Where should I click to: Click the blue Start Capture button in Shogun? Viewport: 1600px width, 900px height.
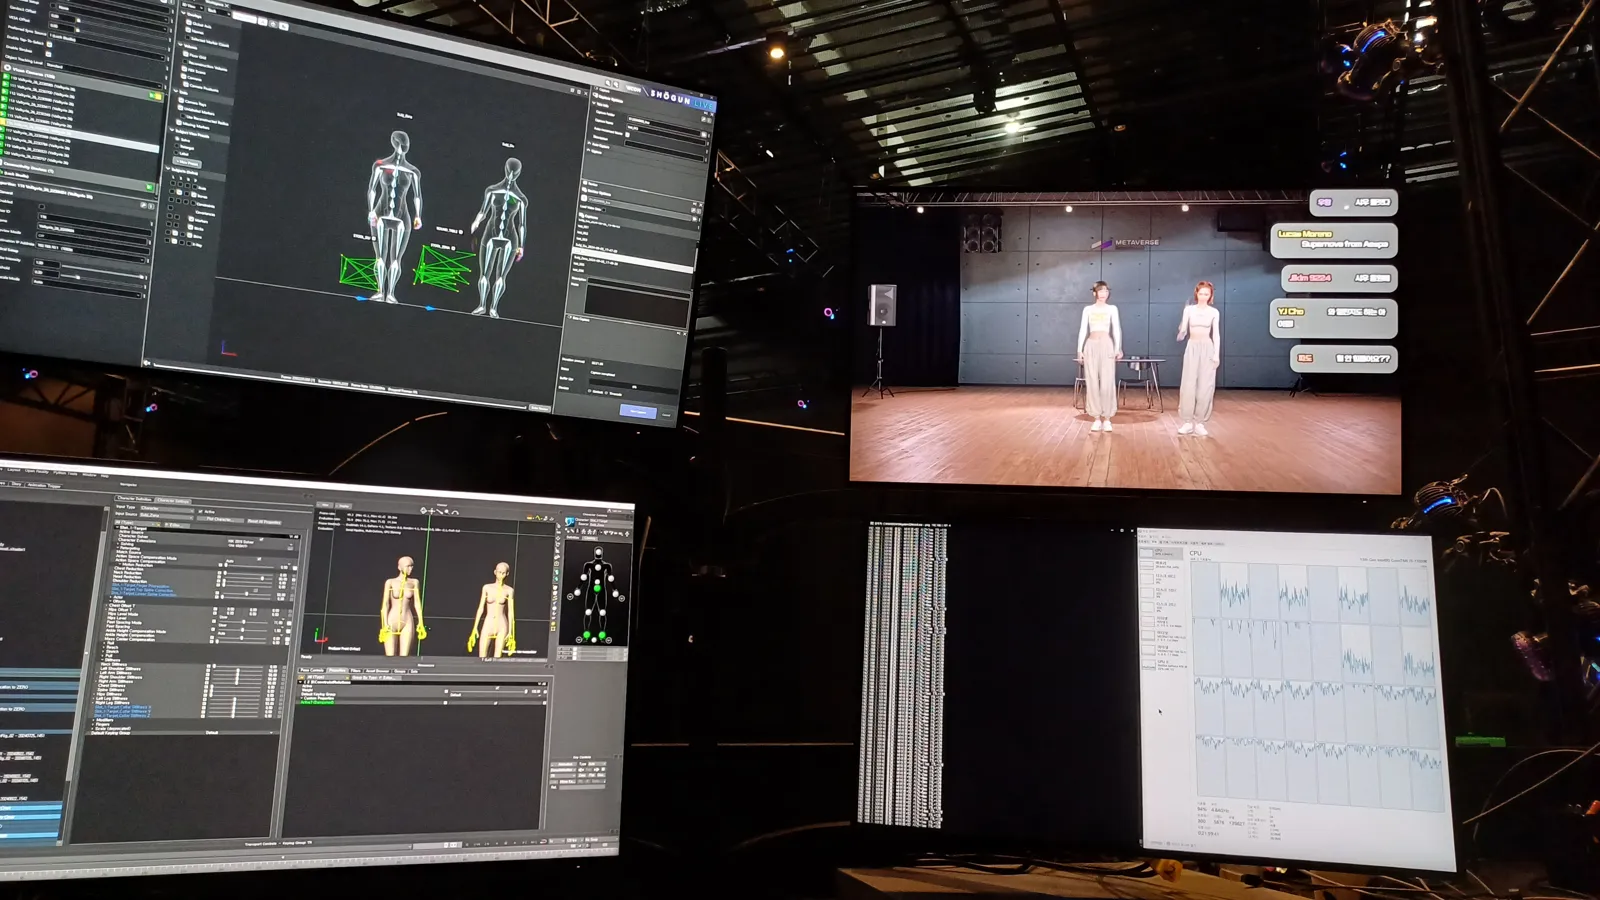point(637,411)
